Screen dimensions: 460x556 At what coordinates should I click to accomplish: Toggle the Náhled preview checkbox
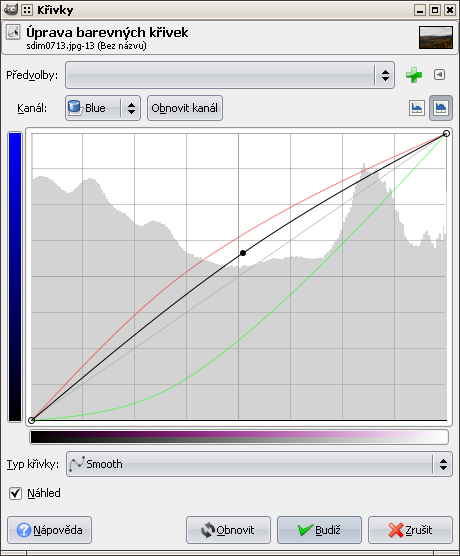(x=15, y=493)
